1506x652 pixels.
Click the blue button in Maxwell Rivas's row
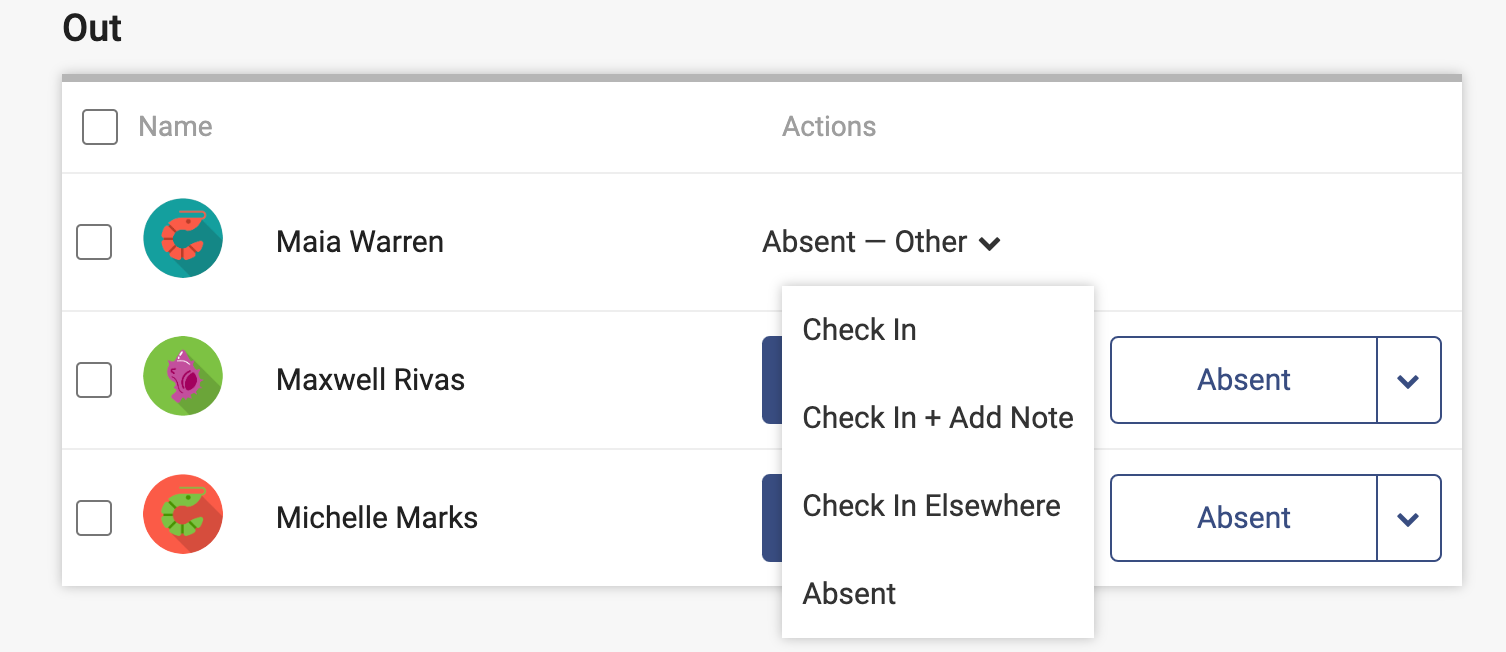pyautogui.click(x=772, y=380)
